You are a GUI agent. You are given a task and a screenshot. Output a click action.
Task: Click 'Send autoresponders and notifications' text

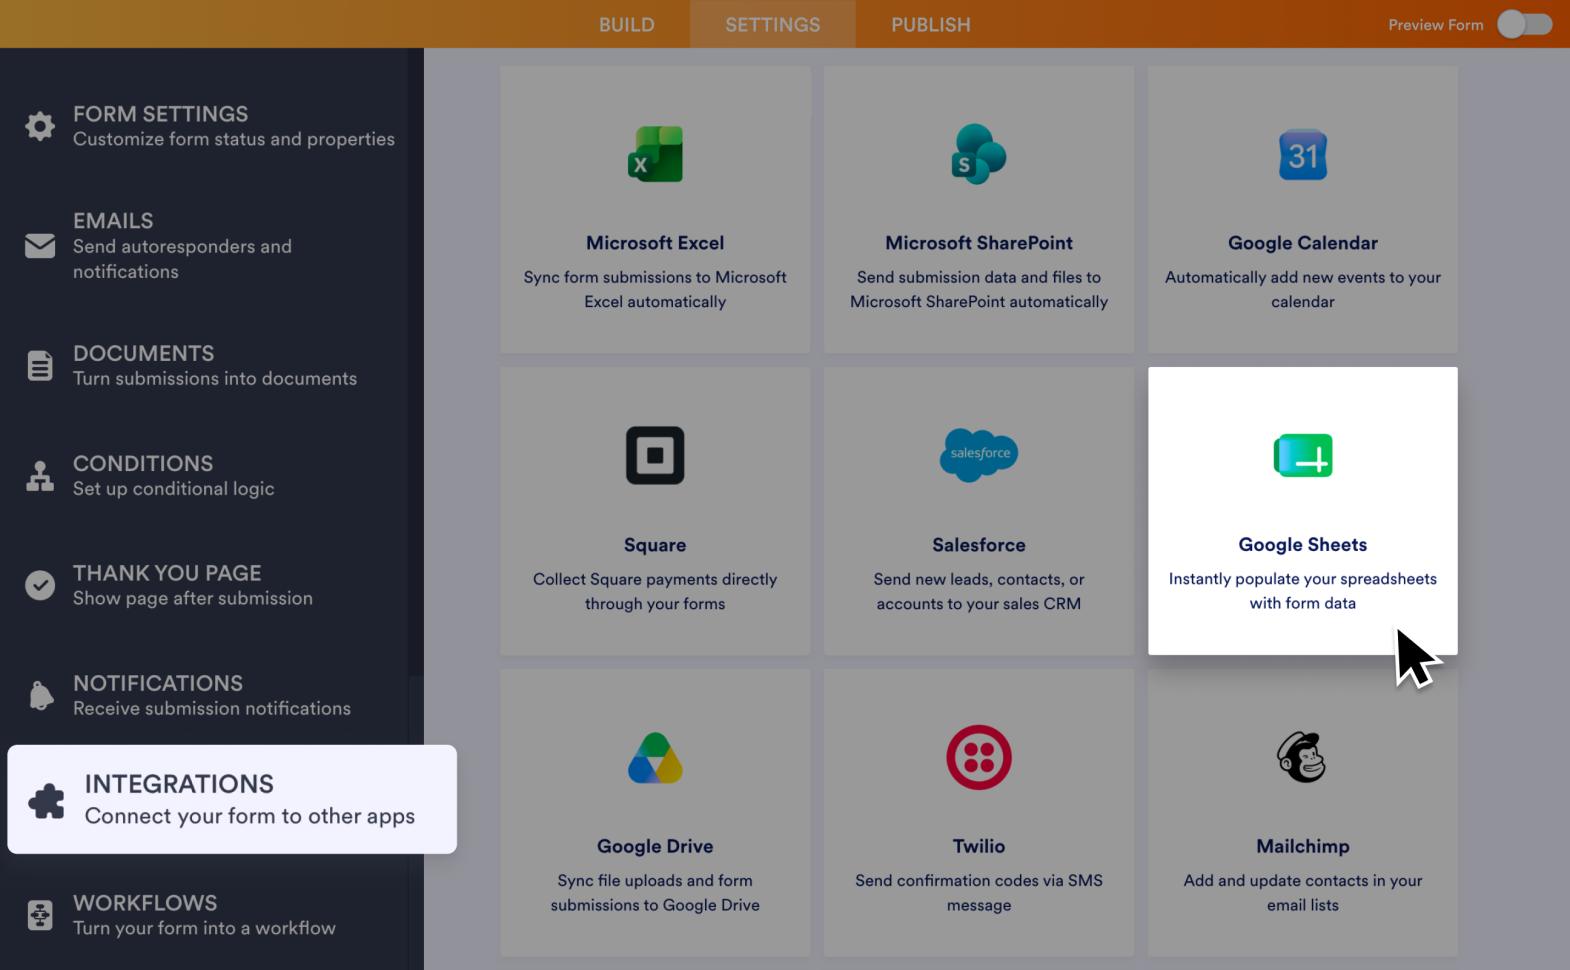pyautogui.click(x=183, y=259)
